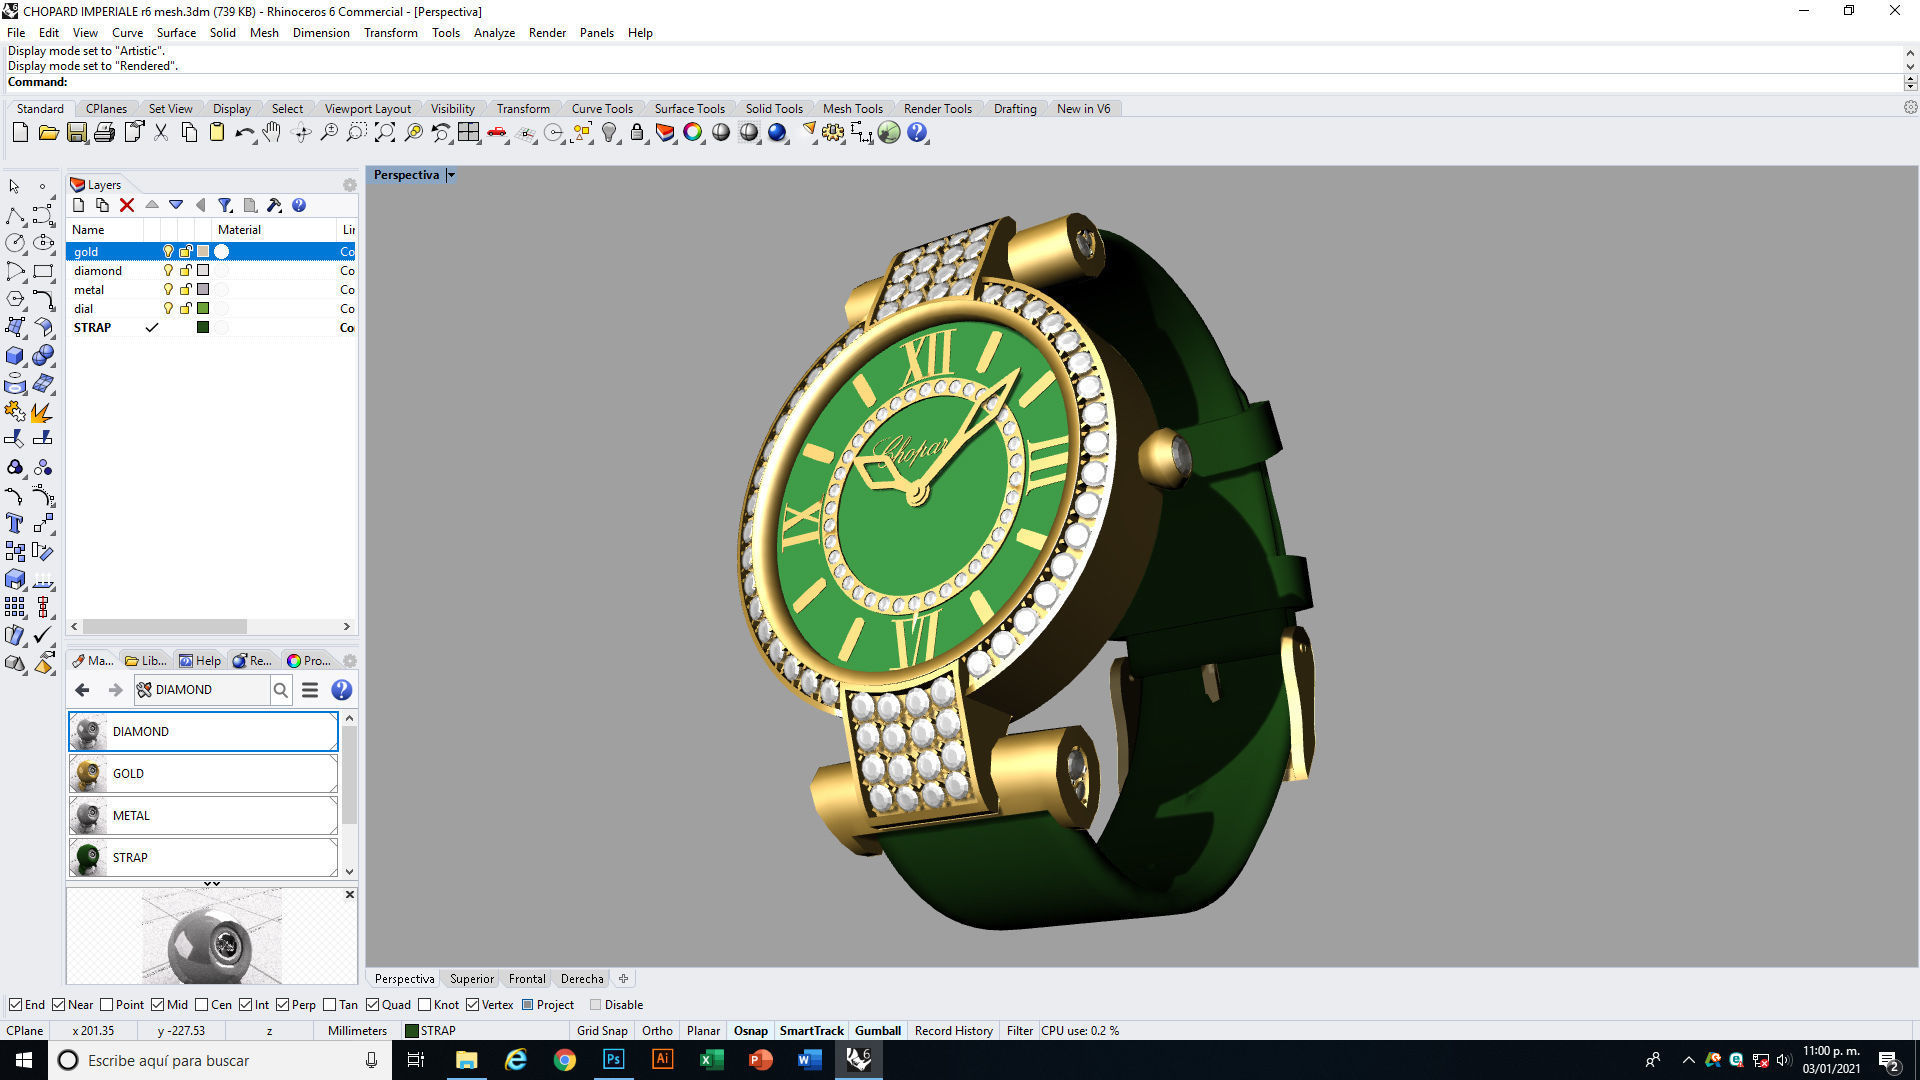Toggle Gumball in the status bar
The image size is (1920, 1080).
pyautogui.click(x=878, y=1031)
